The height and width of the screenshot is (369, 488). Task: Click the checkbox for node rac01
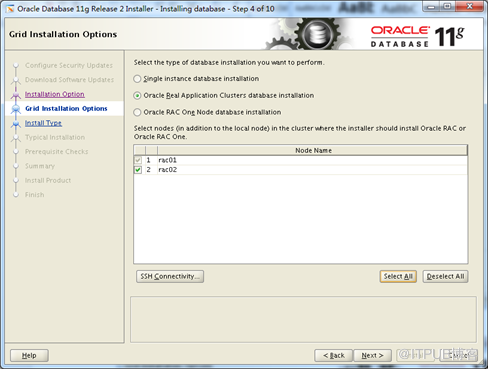138,160
